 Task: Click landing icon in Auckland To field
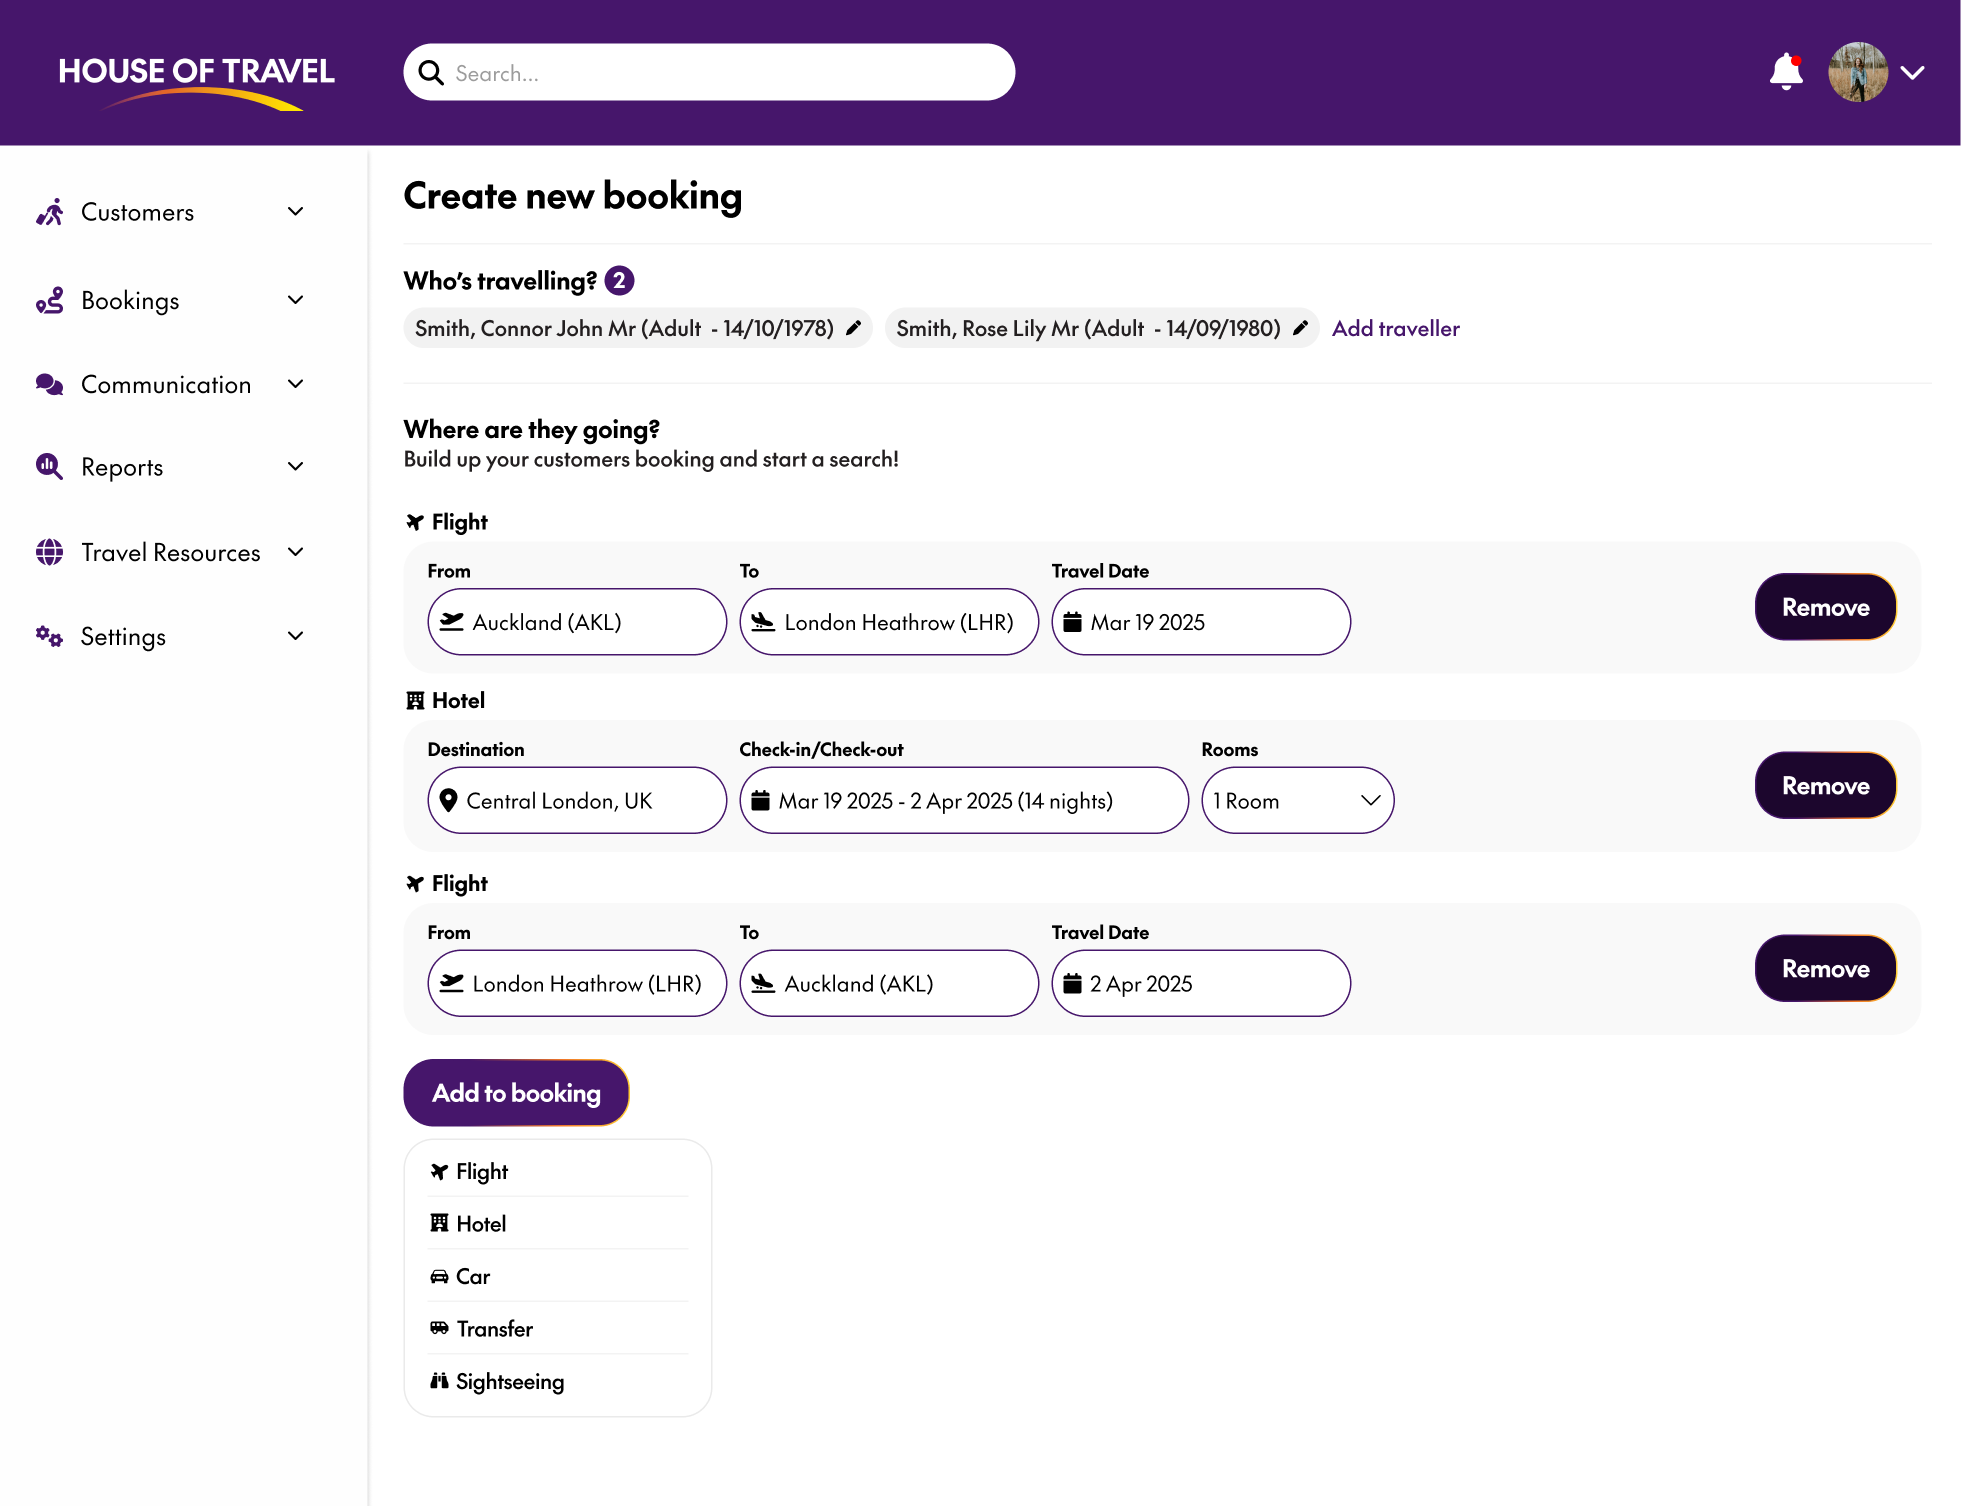click(763, 983)
